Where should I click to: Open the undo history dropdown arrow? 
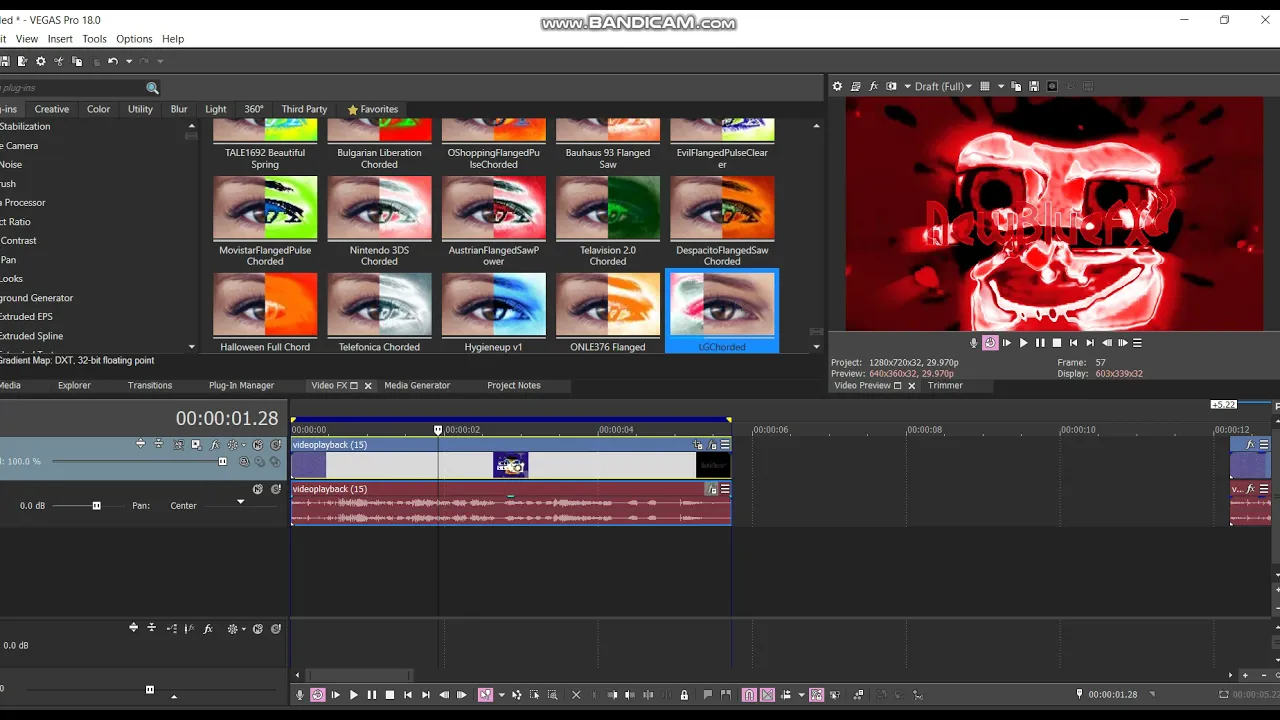(128, 62)
